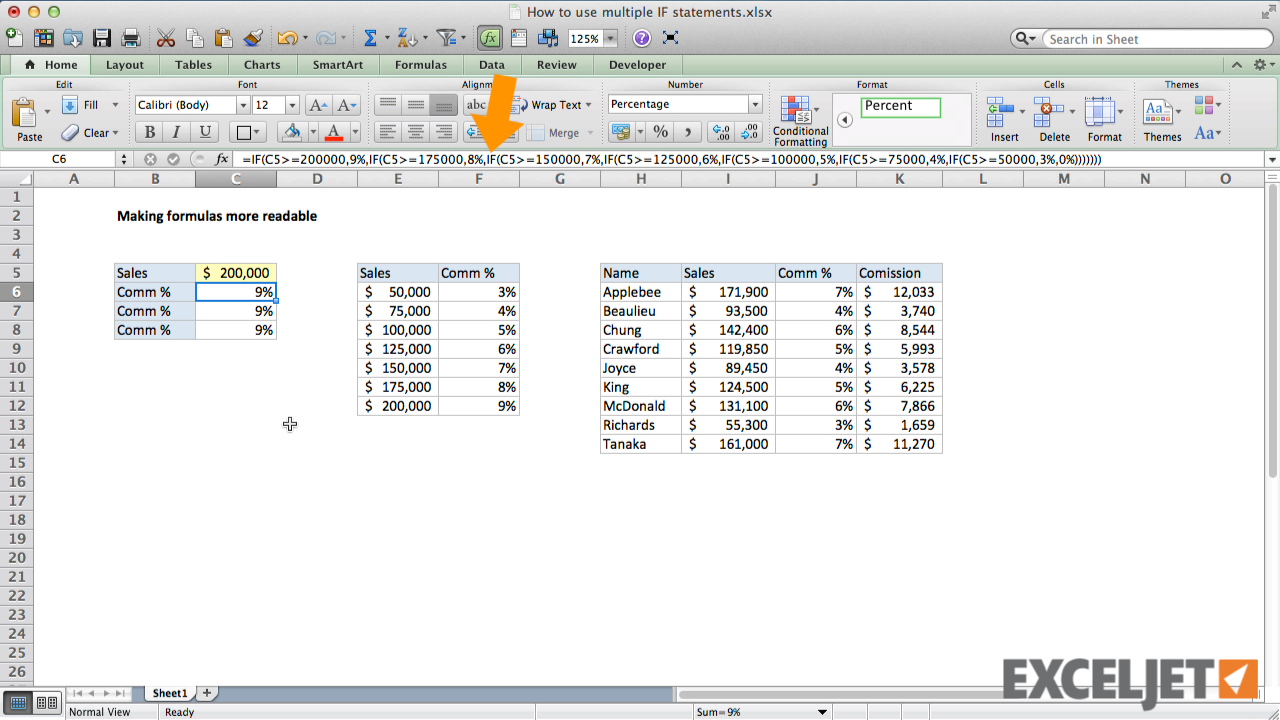Align text left in the cell
Image resolution: width=1280 pixels, height=720 pixels.
click(388, 132)
